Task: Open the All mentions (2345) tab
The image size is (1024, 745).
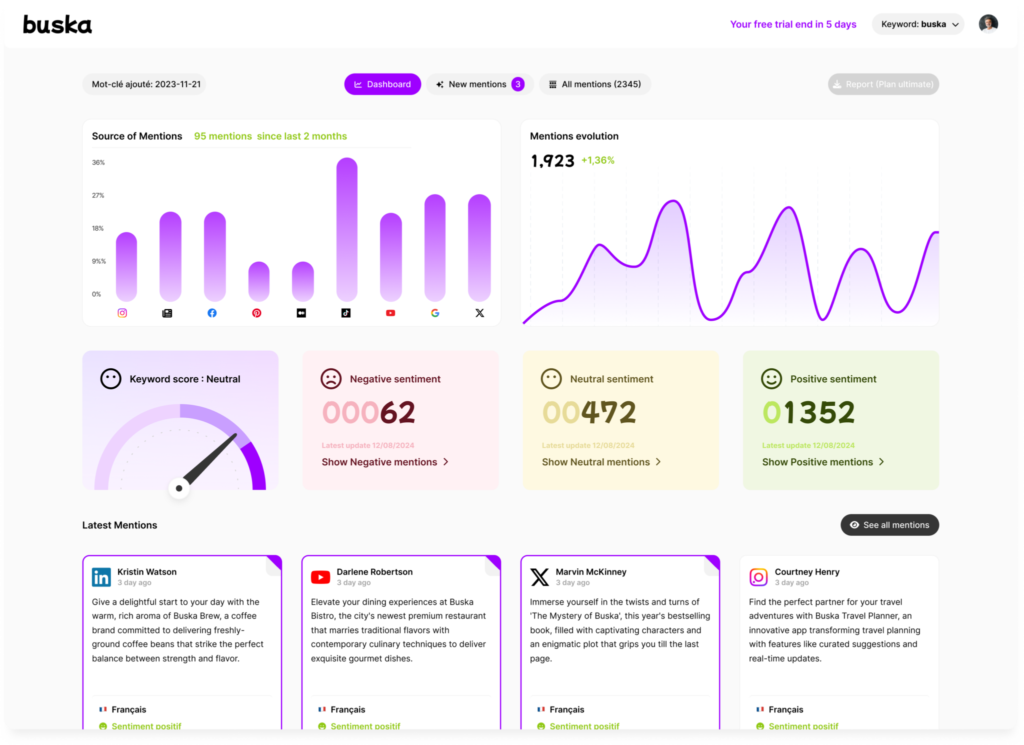Action: (595, 84)
